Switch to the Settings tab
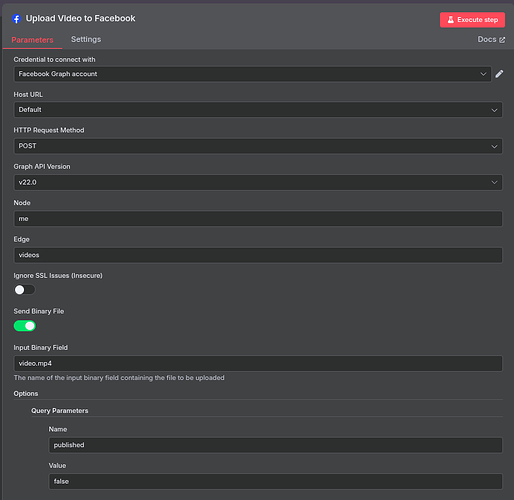The width and height of the screenshot is (514, 500). [x=86, y=39]
